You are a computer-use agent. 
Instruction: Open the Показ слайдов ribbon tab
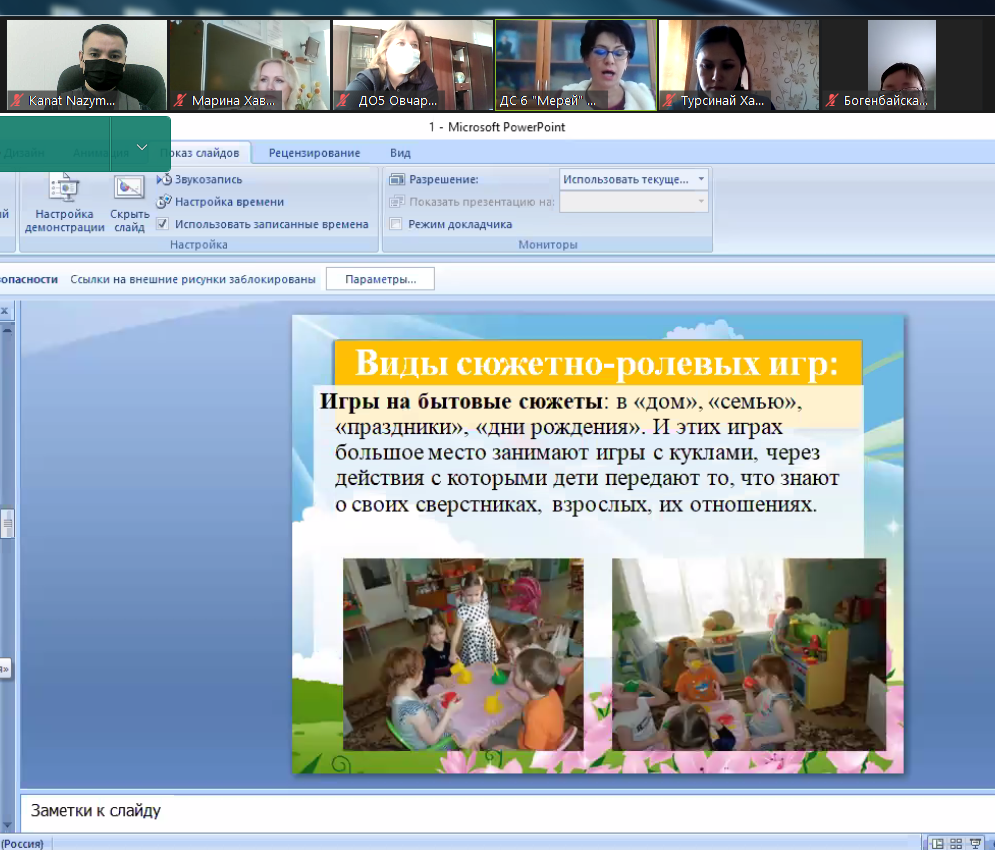[x=199, y=153]
